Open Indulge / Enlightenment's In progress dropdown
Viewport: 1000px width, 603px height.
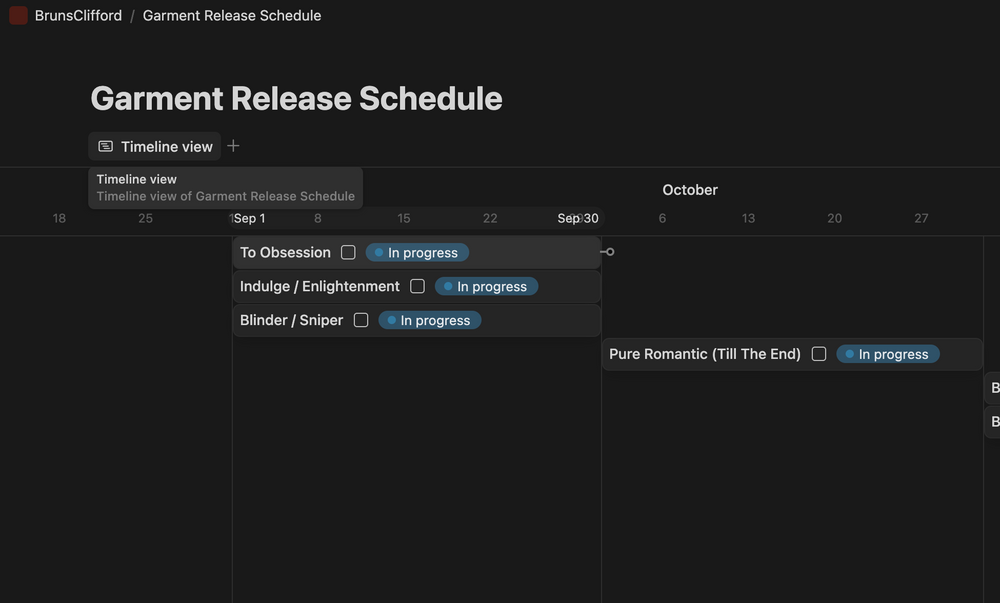click(x=486, y=286)
